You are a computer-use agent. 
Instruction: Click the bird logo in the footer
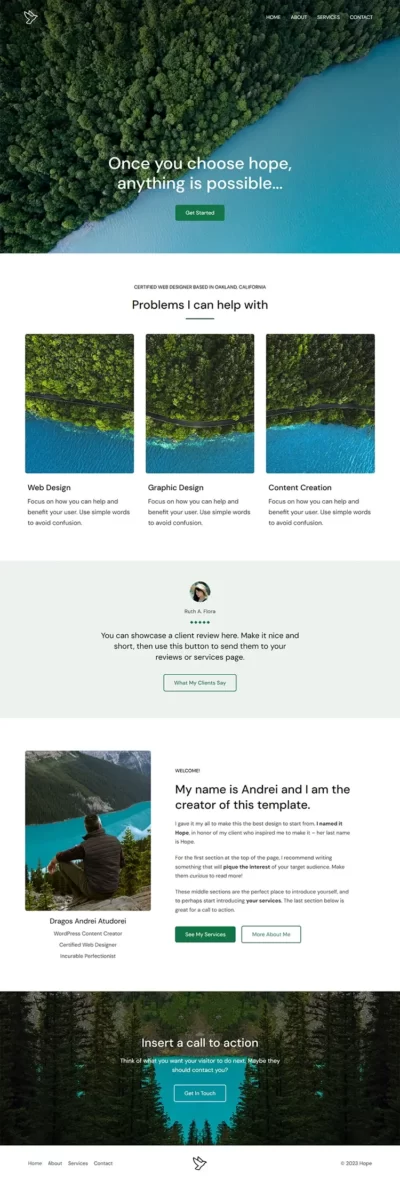(200, 1163)
